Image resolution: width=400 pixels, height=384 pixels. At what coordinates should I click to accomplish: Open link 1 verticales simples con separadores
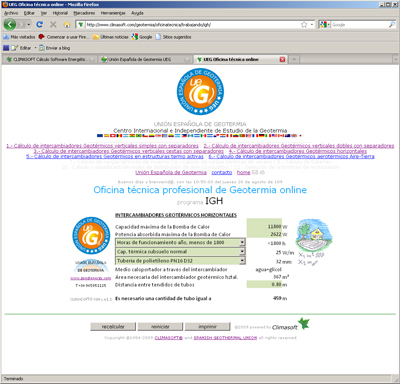[103, 146]
